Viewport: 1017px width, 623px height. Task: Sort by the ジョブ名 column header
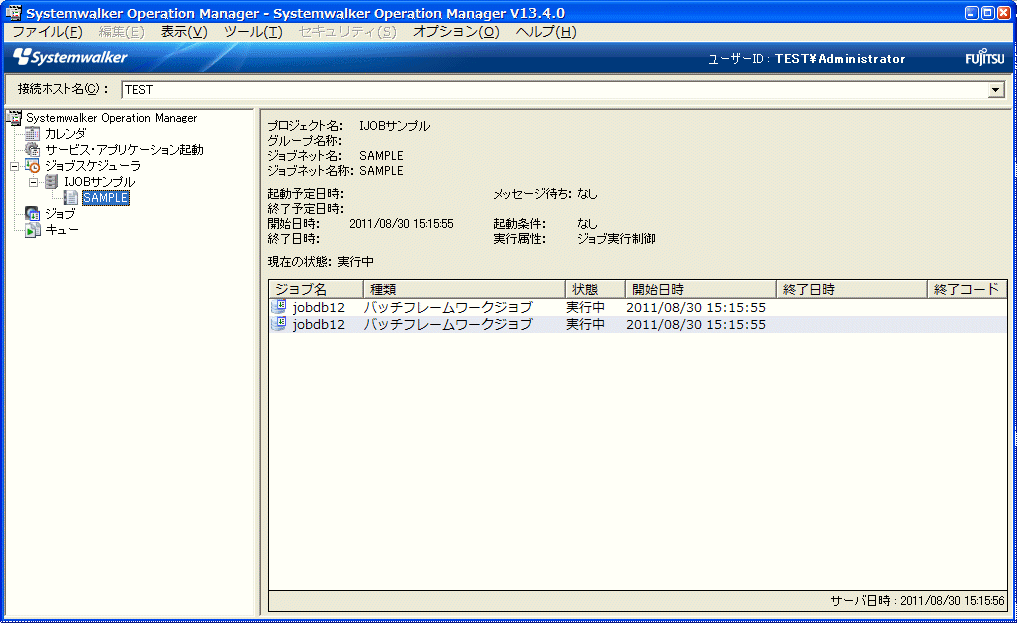(x=316, y=289)
